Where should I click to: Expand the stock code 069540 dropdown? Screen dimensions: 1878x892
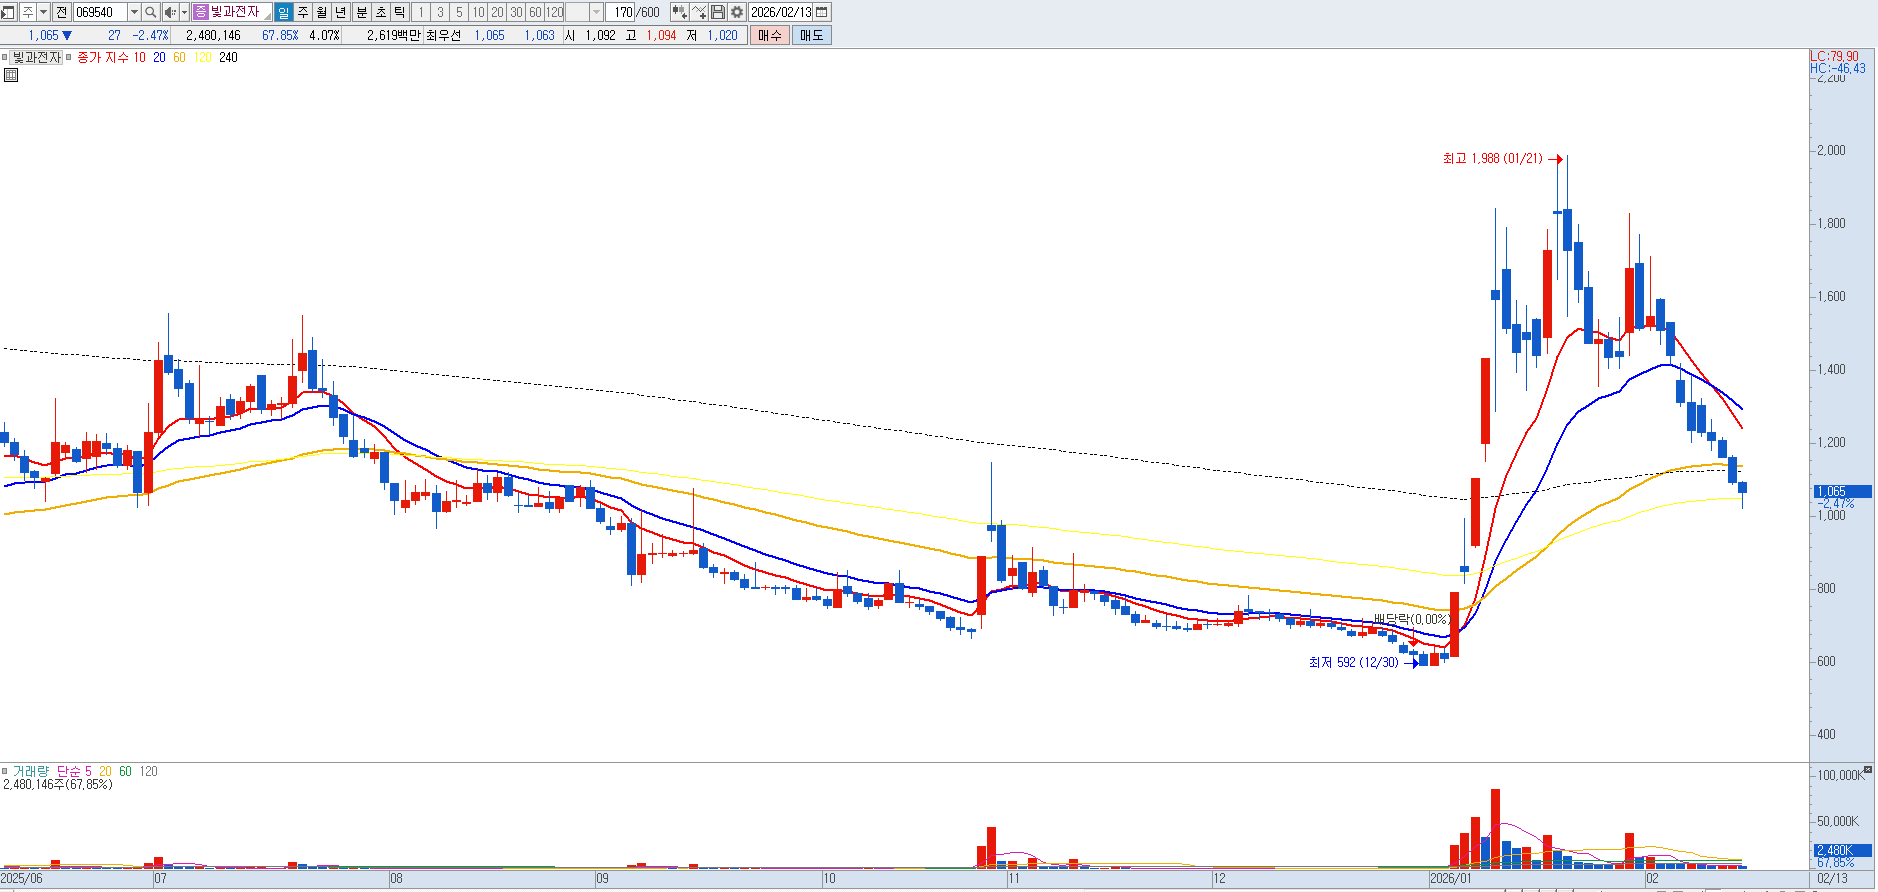[134, 12]
